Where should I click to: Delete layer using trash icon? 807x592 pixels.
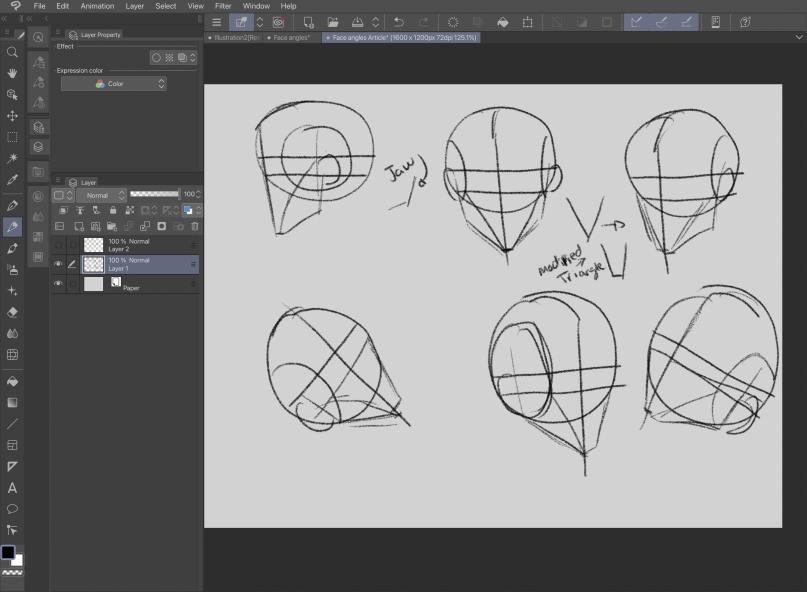(194, 227)
